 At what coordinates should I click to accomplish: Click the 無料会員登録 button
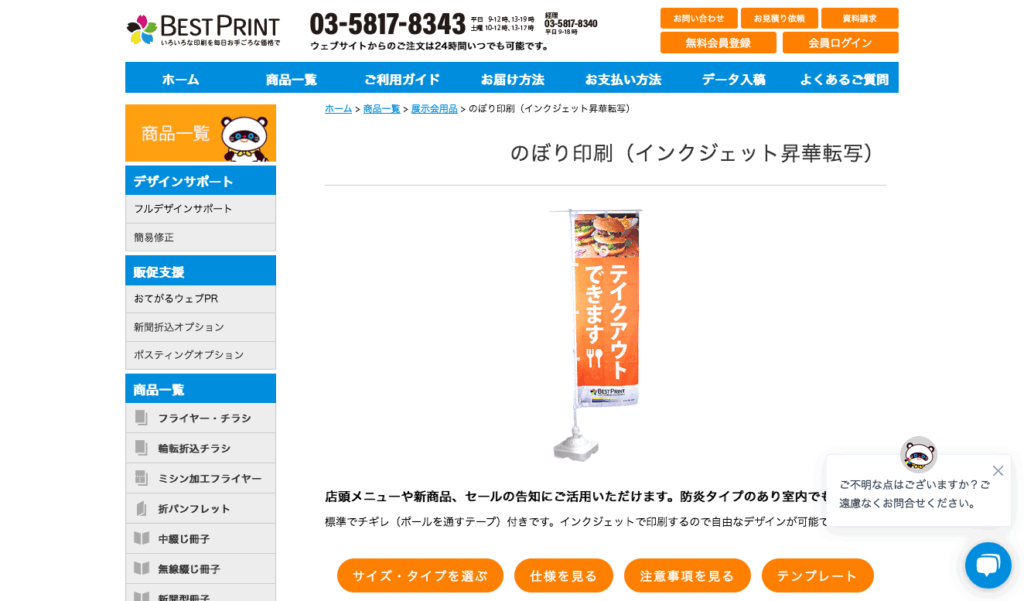[x=718, y=43]
